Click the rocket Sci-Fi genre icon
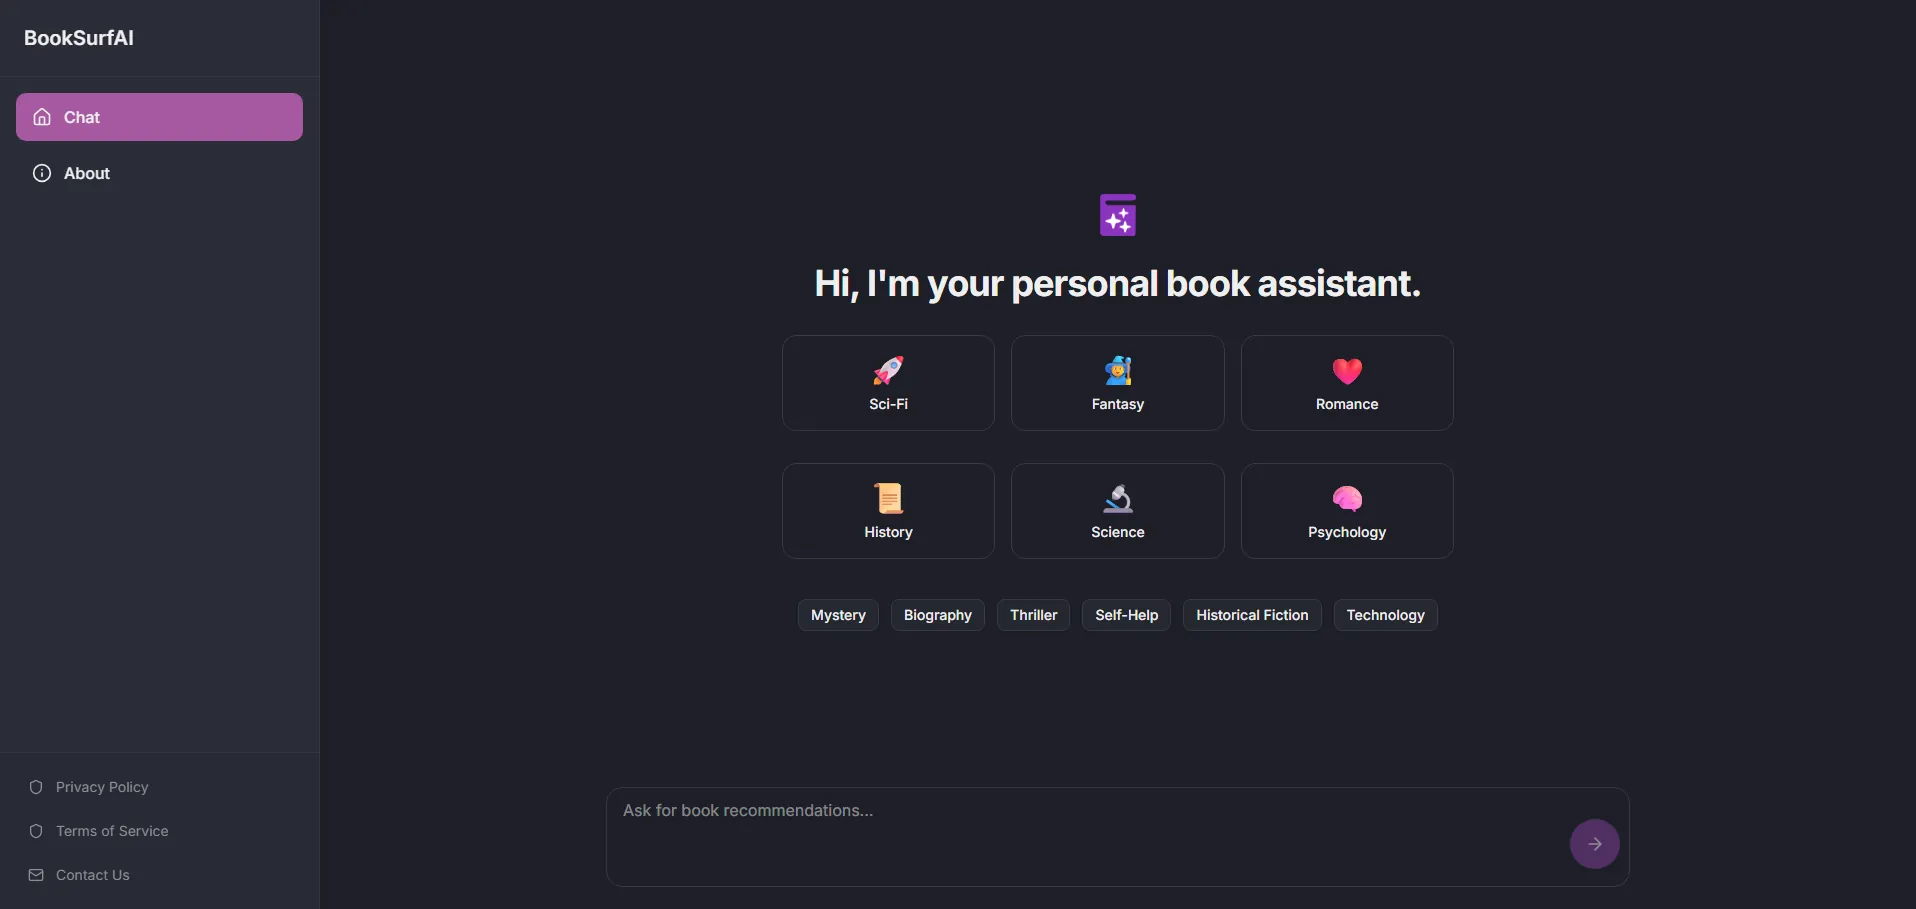The width and height of the screenshot is (1916, 909). click(x=888, y=371)
